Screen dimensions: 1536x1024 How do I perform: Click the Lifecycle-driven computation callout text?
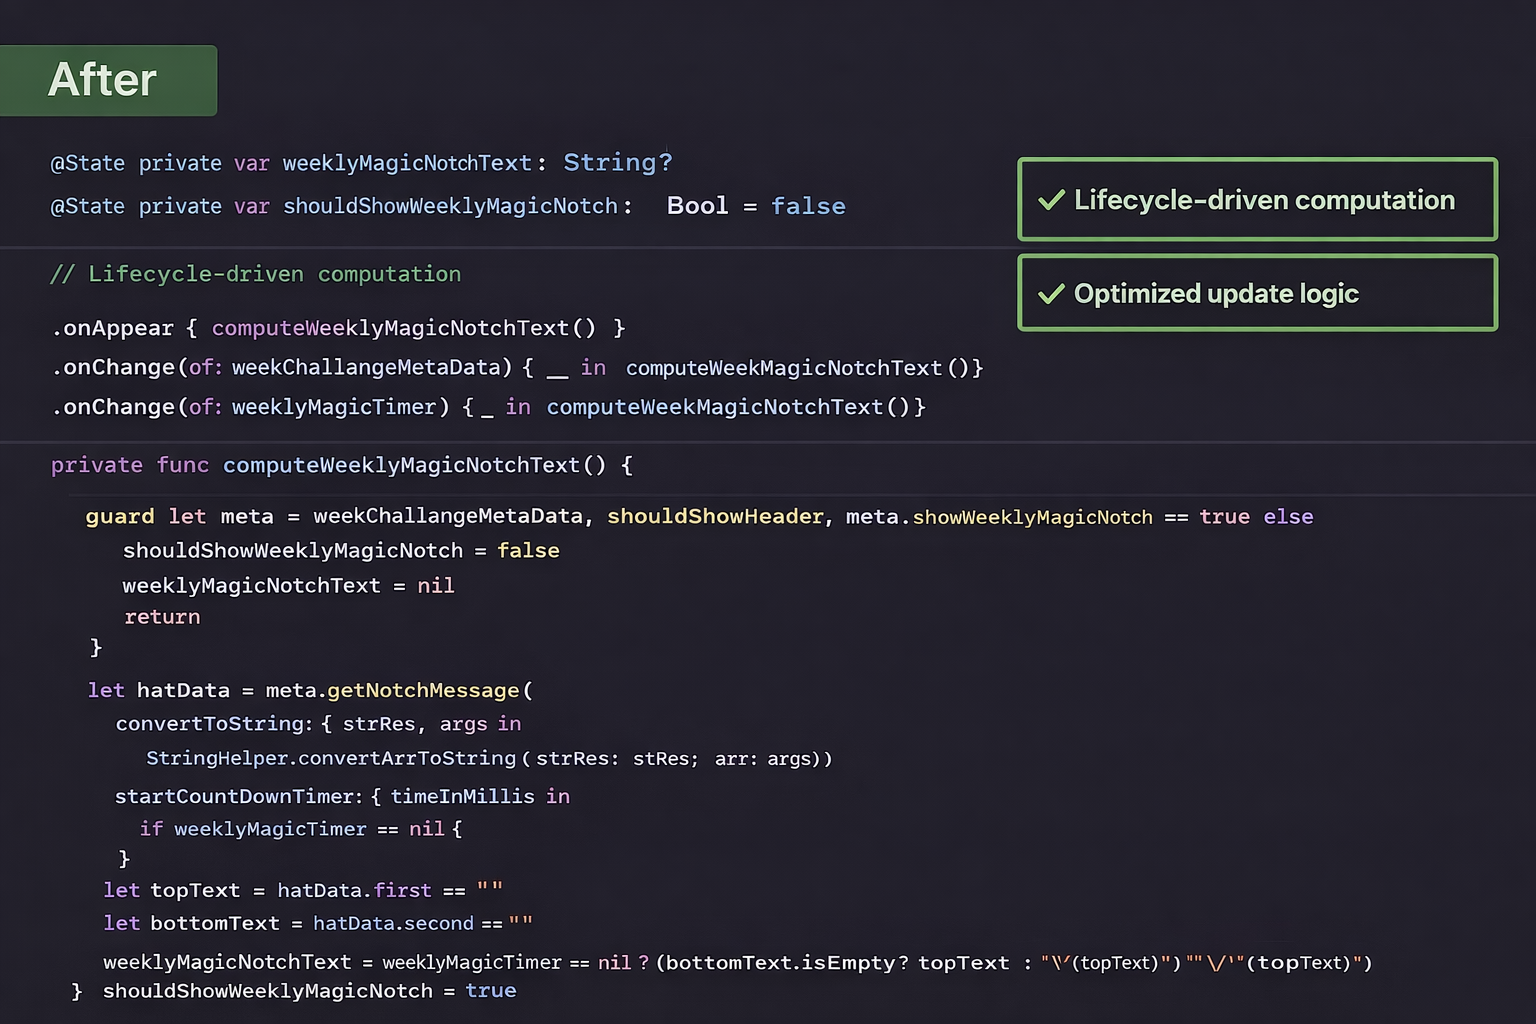coord(1264,200)
